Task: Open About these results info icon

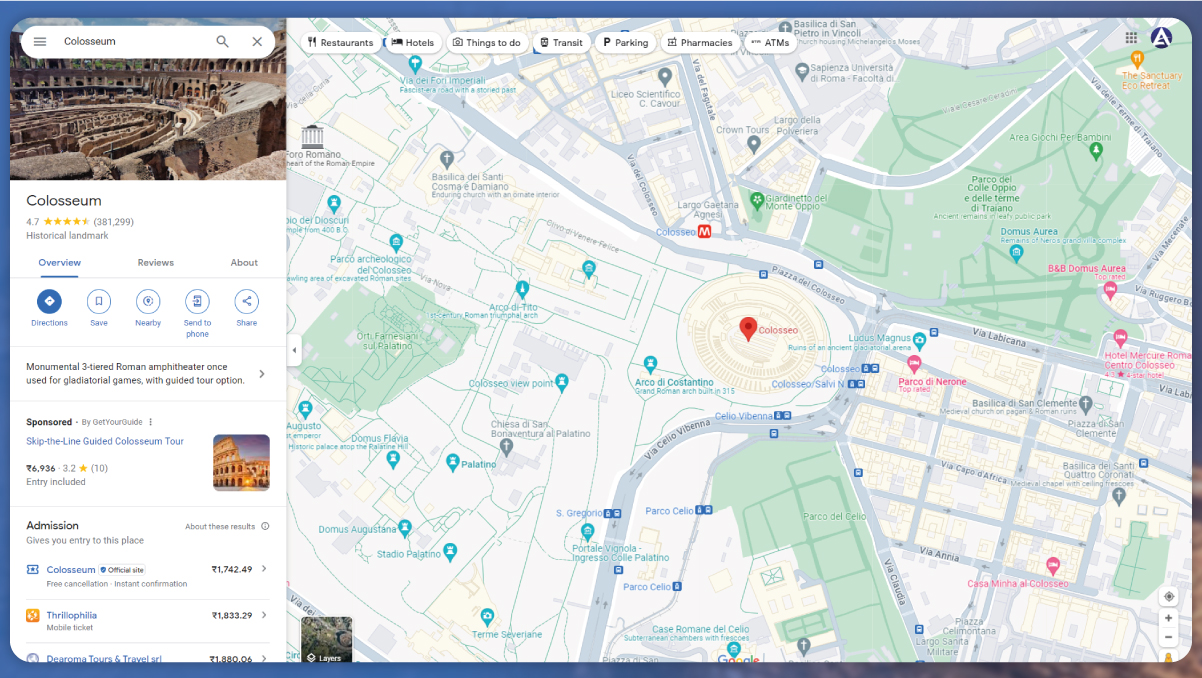Action: tap(265, 526)
